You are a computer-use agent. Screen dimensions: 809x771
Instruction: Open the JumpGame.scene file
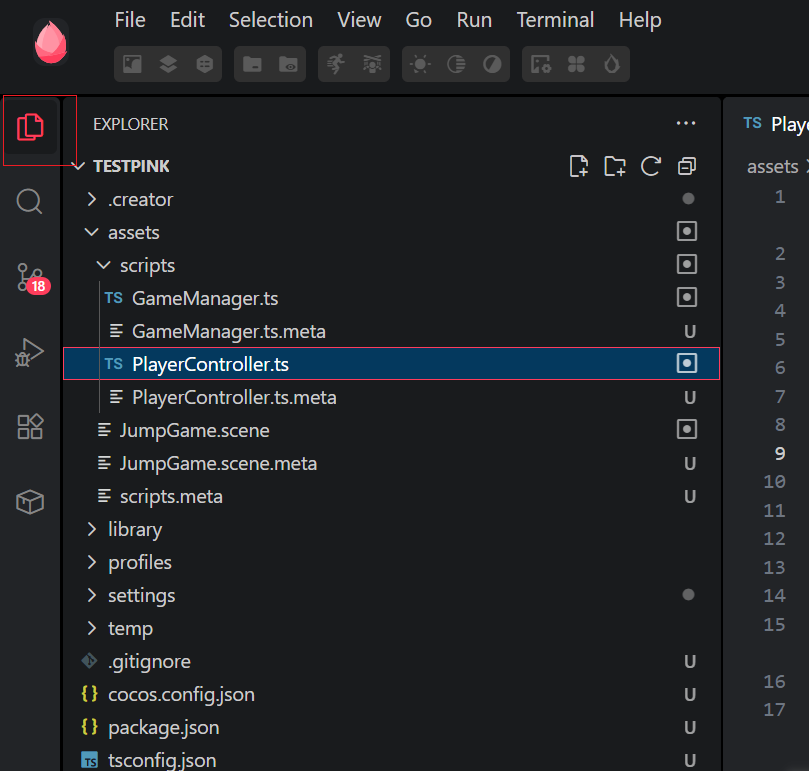(x=194, y=430)
